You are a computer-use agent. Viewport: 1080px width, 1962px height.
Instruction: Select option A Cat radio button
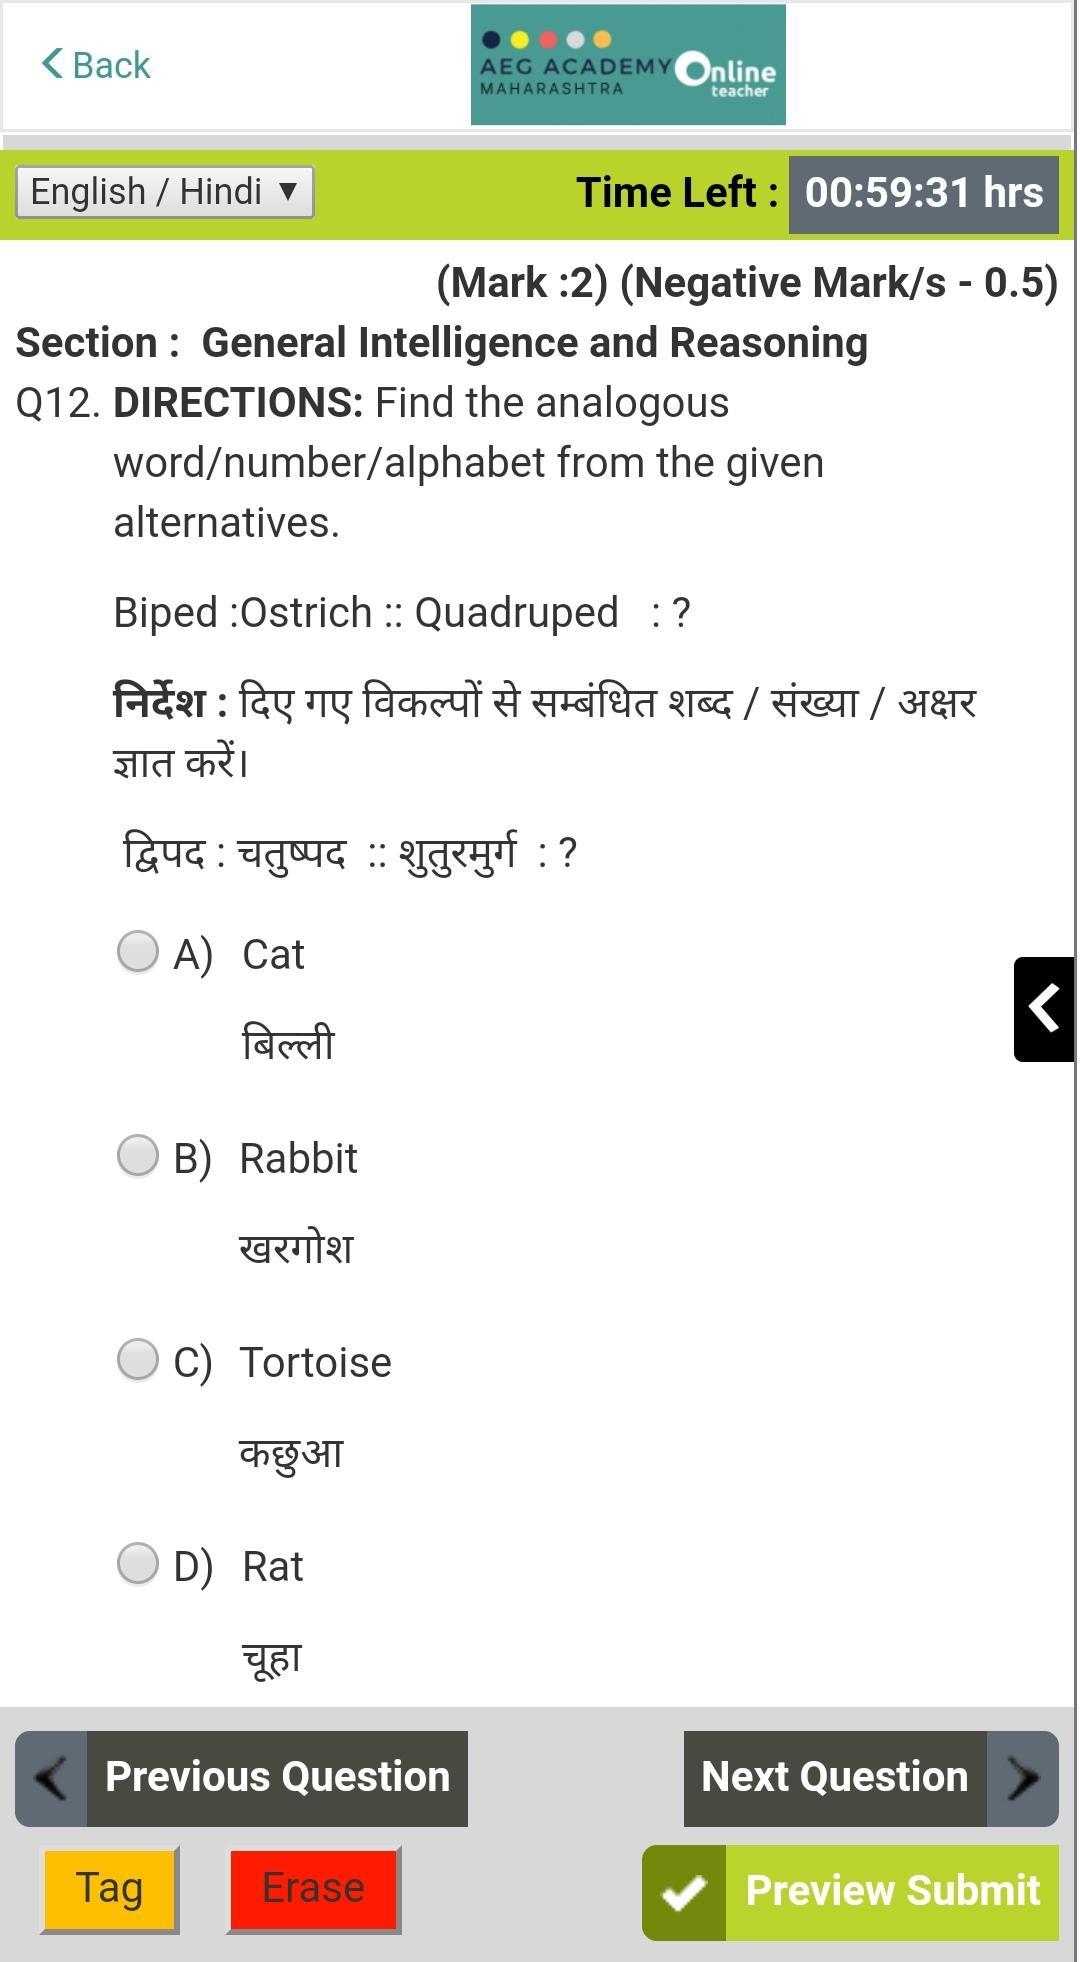[138, 952]
